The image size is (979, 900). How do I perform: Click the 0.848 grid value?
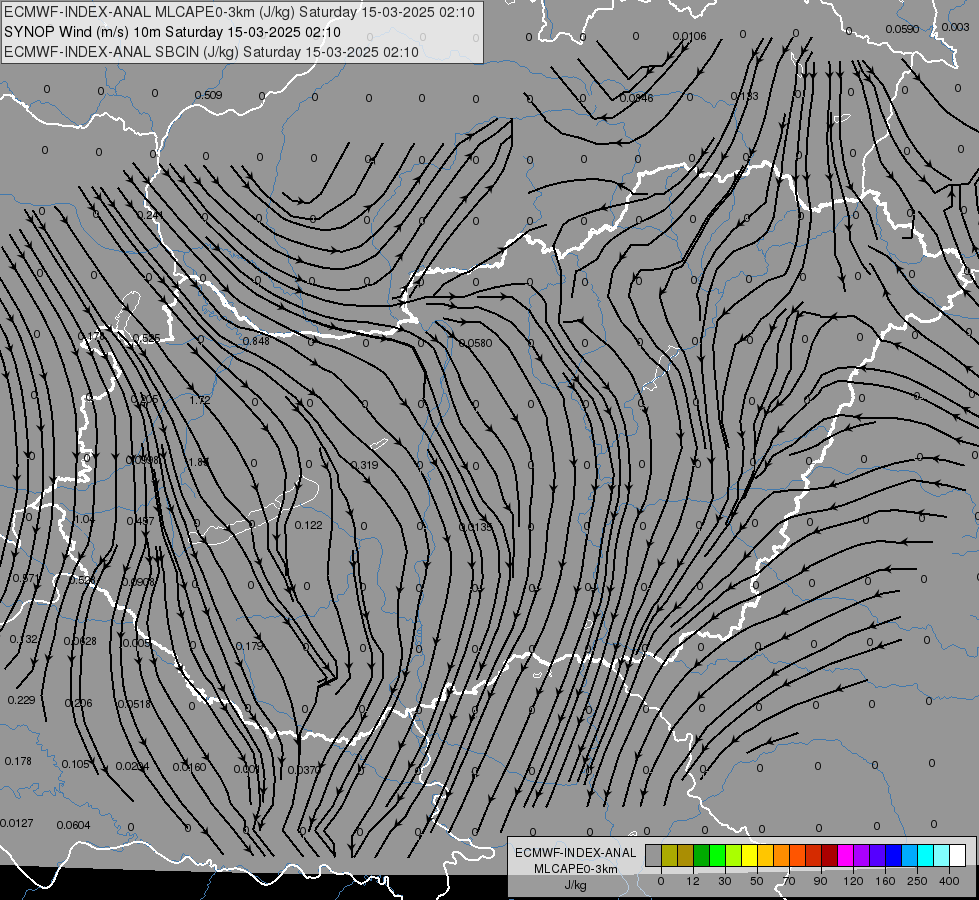(256, 340)
